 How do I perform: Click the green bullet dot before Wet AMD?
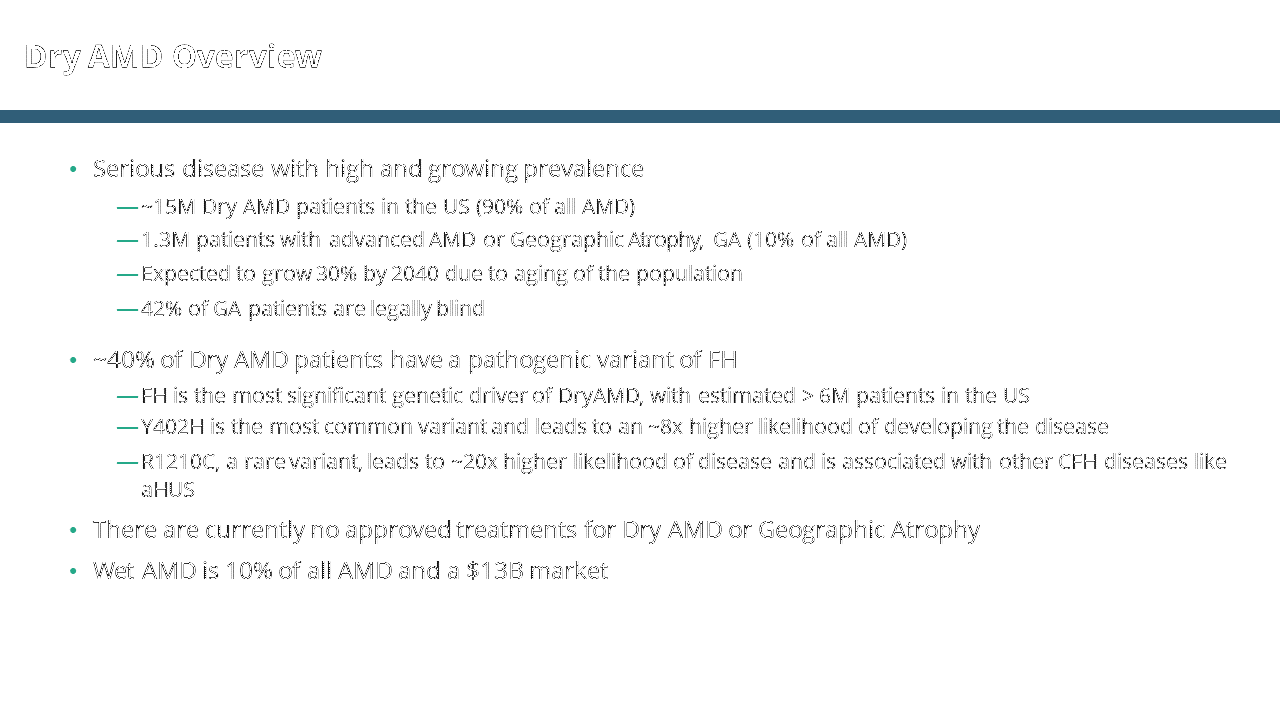pyautogui.click(x=73, y=572)
